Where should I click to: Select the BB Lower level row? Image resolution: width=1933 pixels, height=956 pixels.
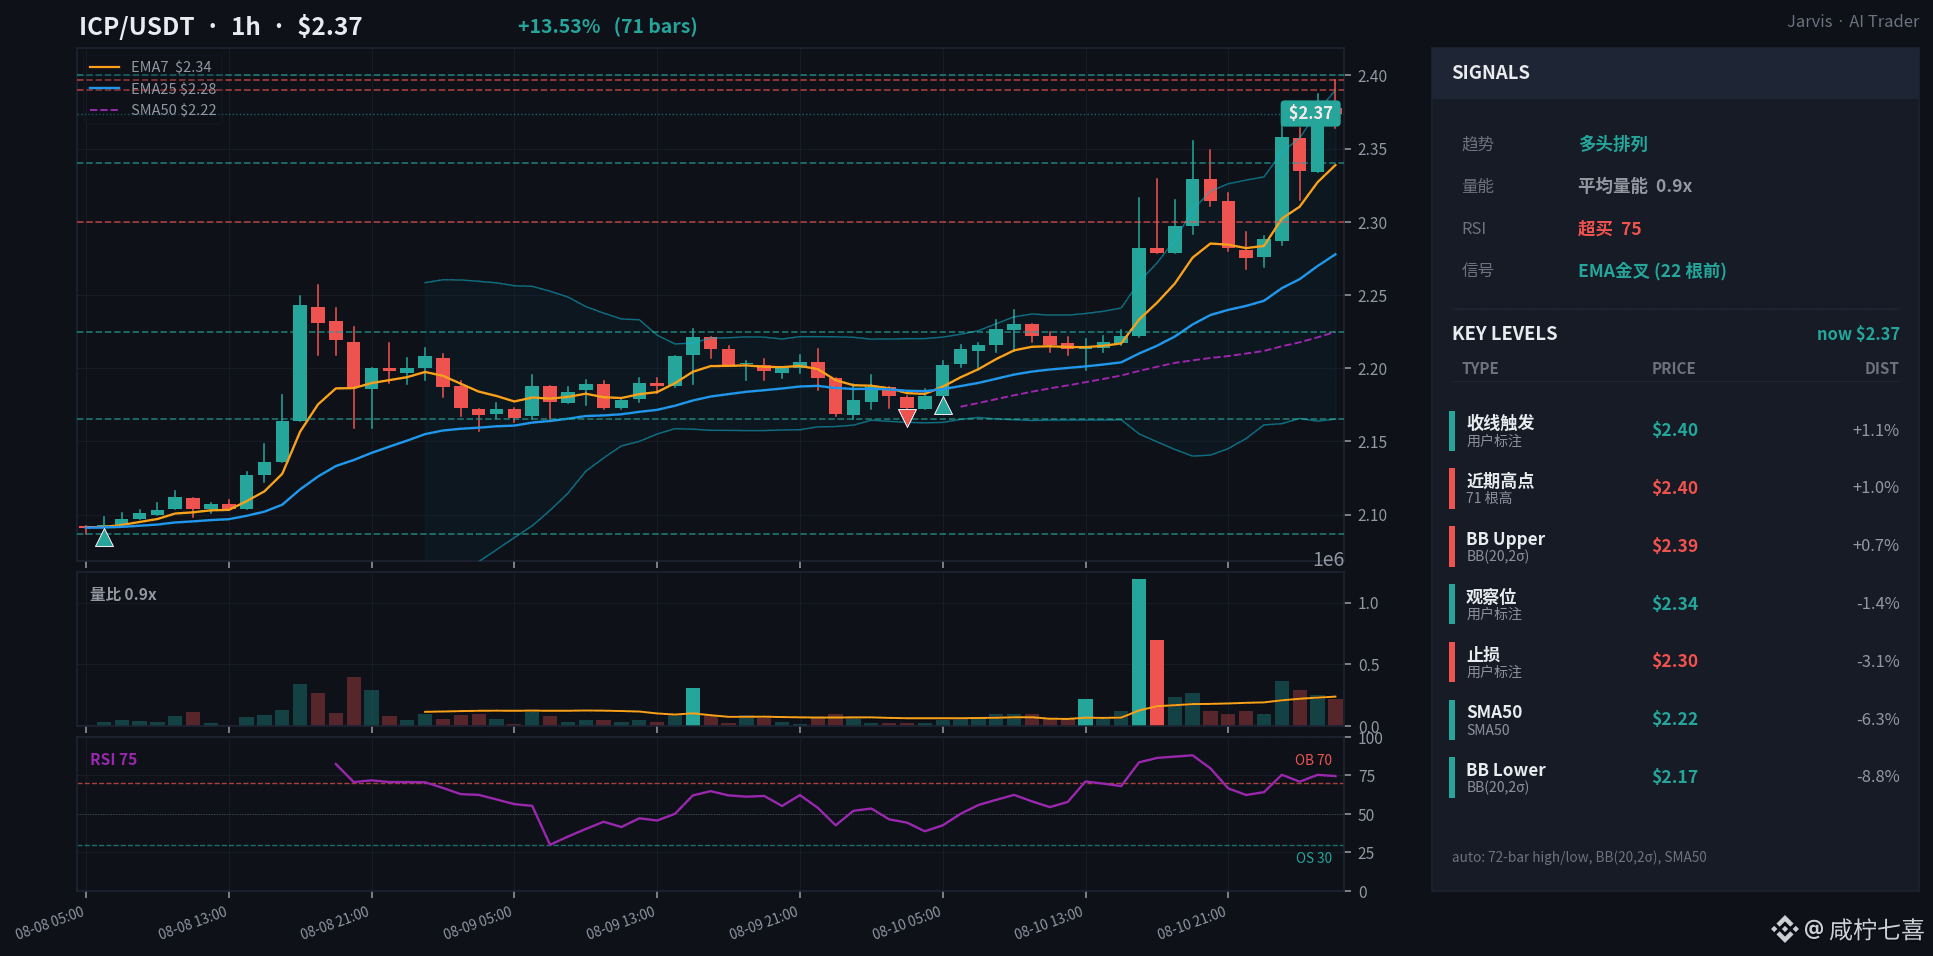[1675, 777]
